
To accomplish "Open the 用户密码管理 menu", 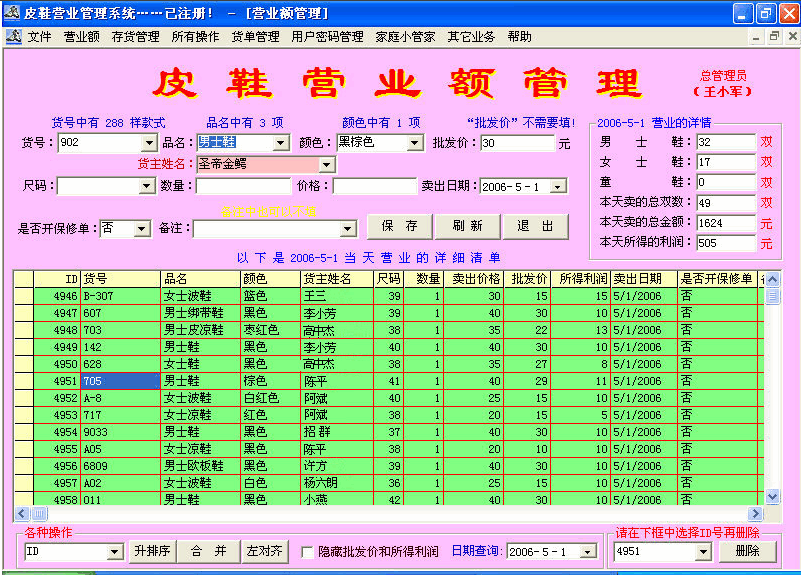I will (327, 36).
